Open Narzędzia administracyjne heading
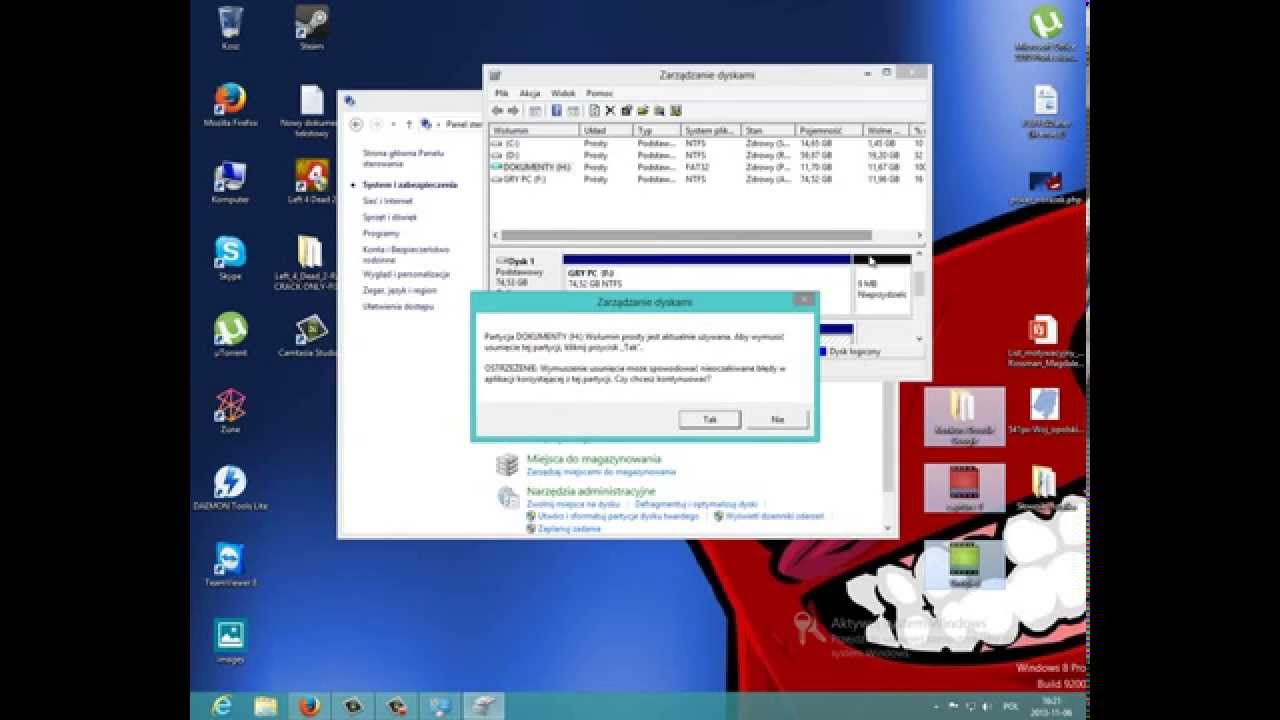The image size is (1280, 720). click(591, 491)
